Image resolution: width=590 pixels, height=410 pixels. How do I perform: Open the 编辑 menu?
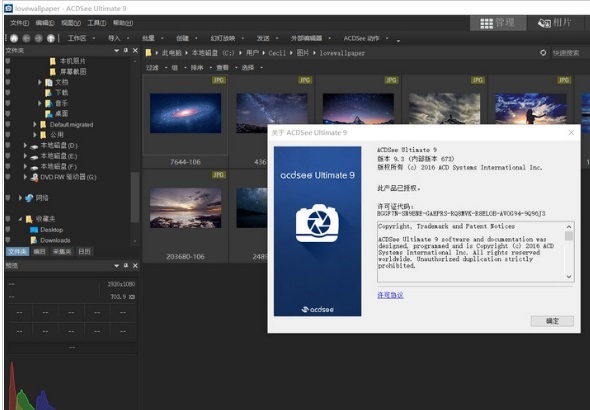pos(45,23)
